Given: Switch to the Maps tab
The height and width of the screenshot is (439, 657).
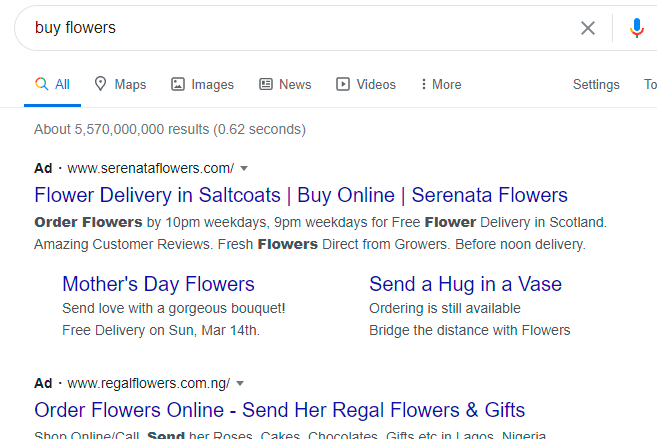Looking at the screenshot, I should pyautogui.click(x=120, y=84).
